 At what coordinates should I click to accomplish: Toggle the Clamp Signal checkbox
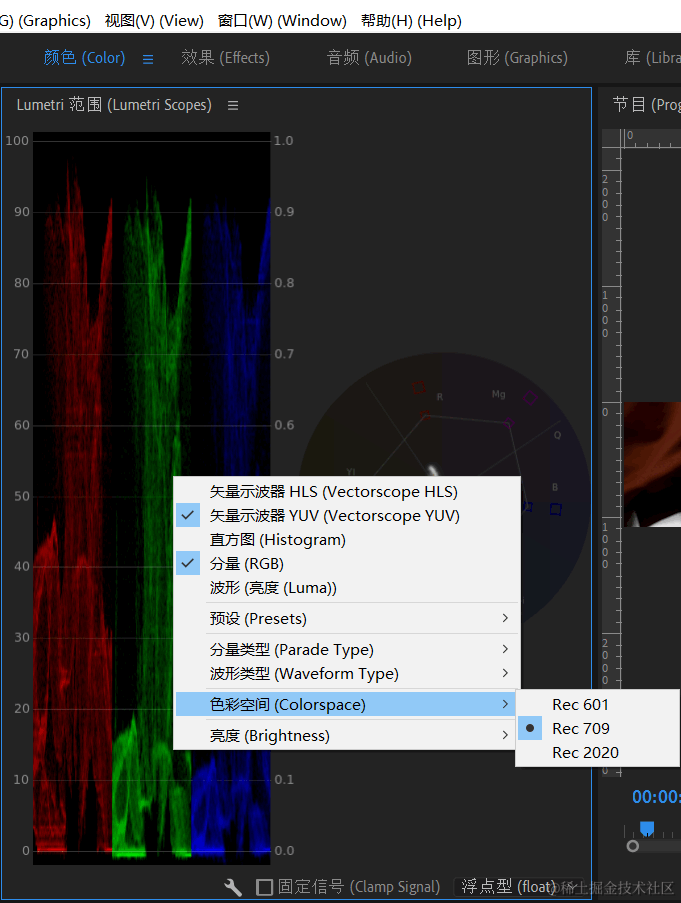point(264,887)
